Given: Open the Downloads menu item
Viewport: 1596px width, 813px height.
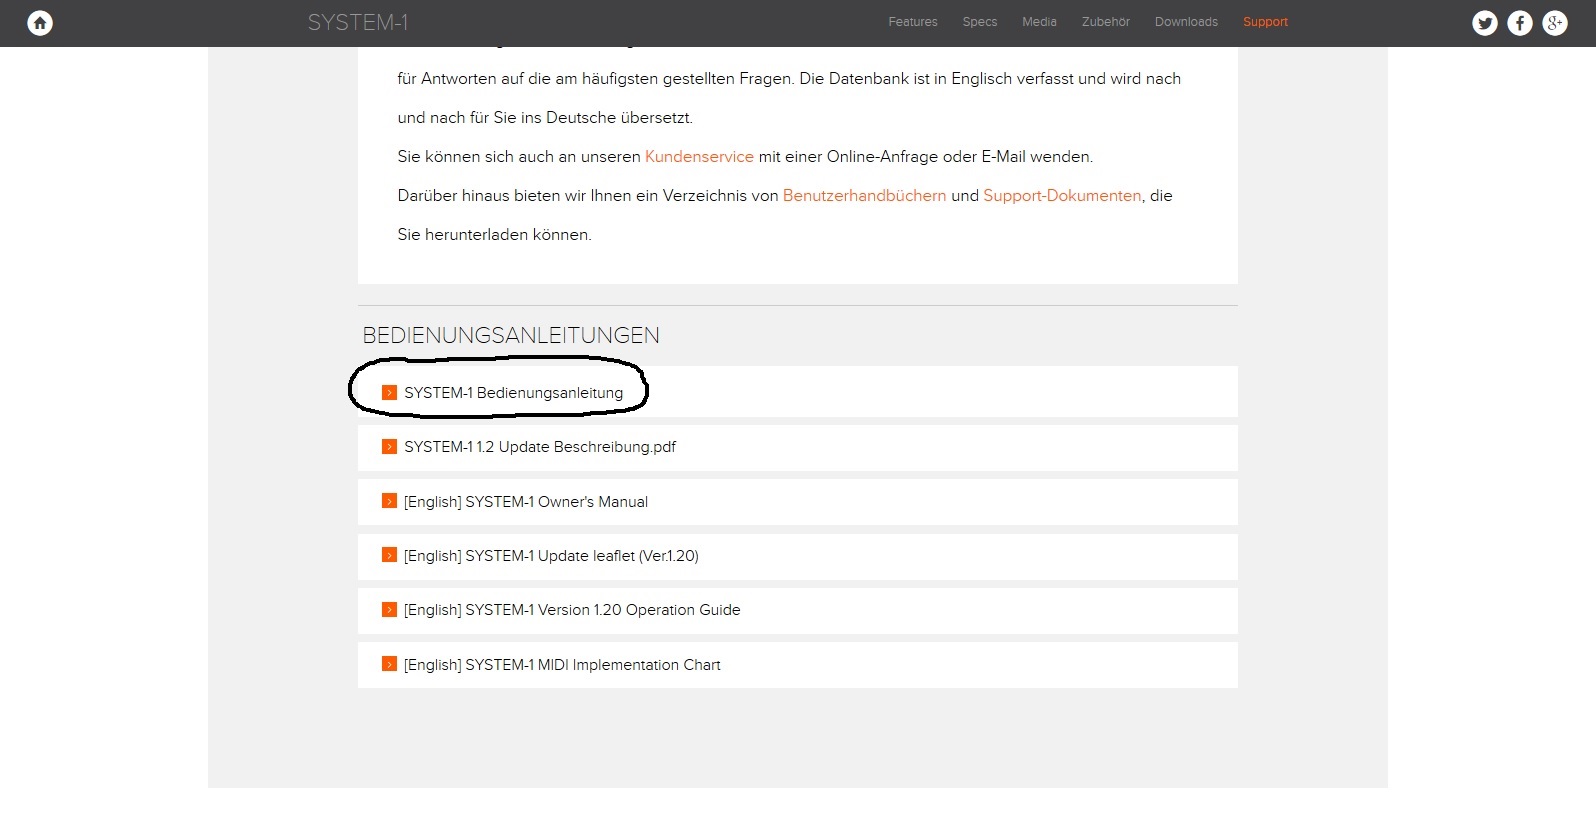Looking at the screenshot, I should 1186,22.
